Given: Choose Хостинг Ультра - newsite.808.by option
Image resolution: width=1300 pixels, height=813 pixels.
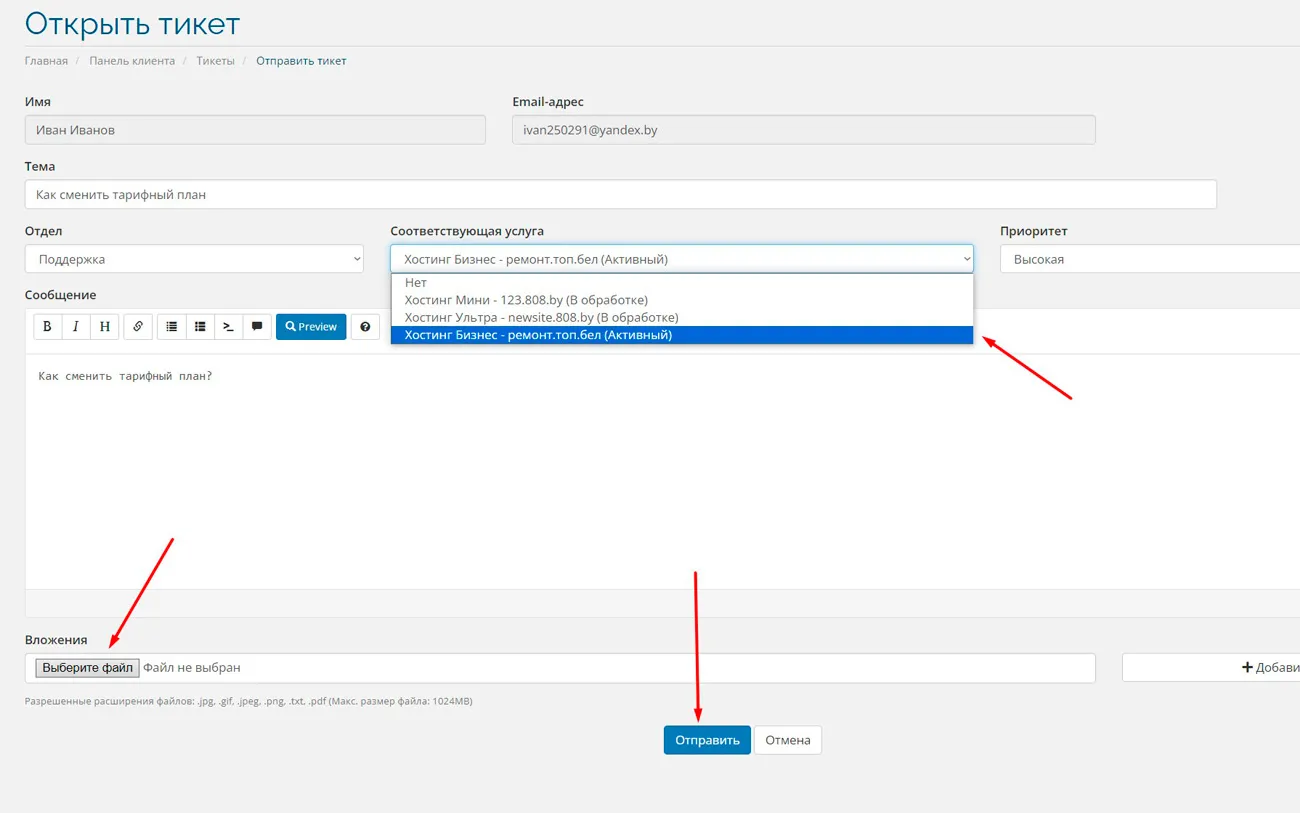Looking at the screenshot, I should 541,317.
